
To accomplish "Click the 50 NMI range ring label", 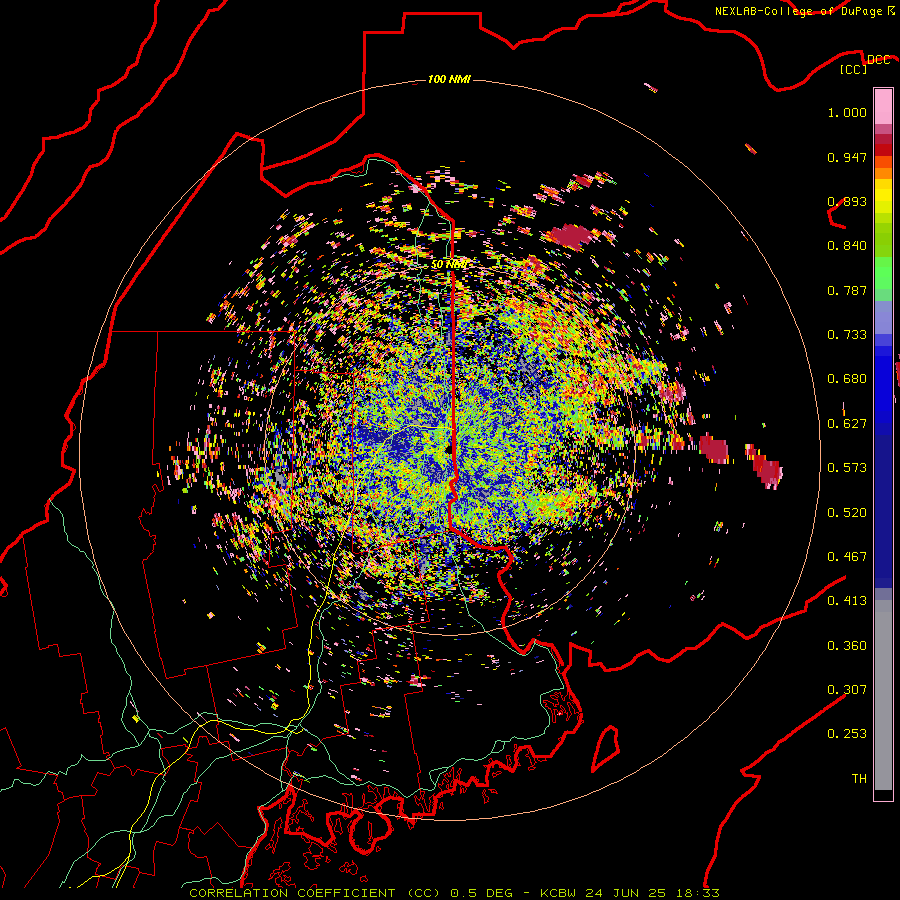I will [x=449, y=265].
